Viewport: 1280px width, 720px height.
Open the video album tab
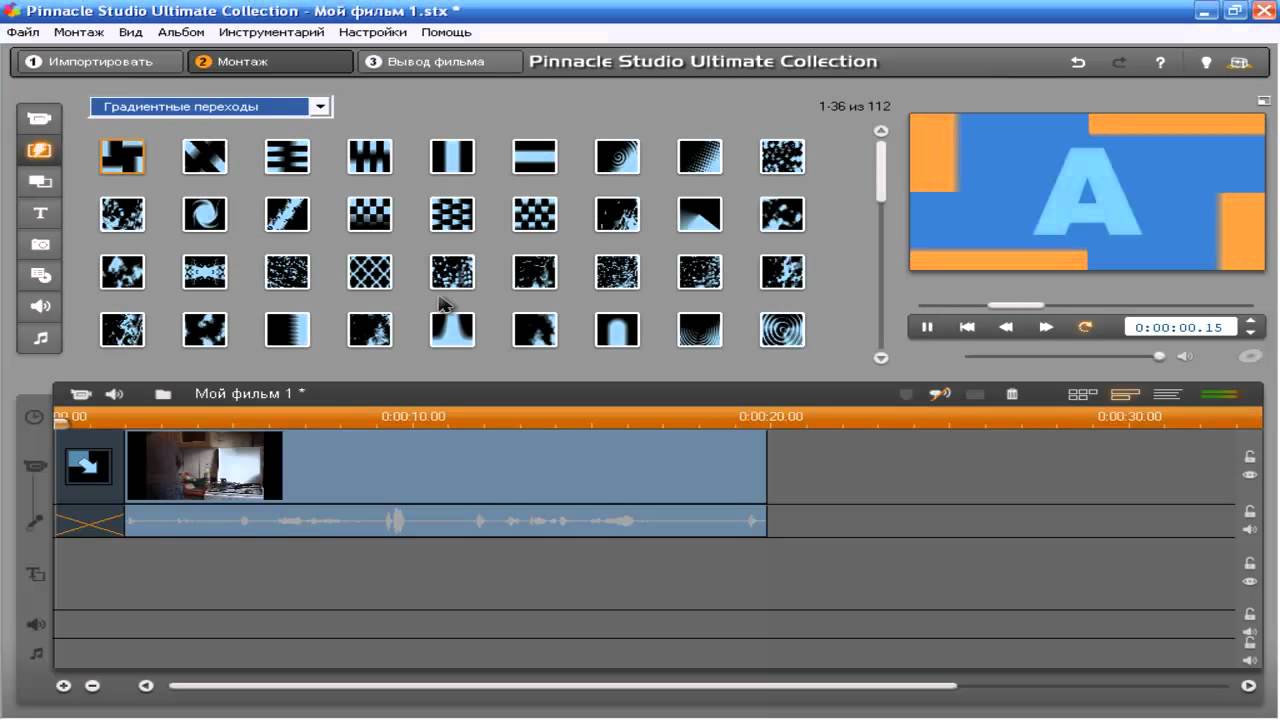click(40, 118)
